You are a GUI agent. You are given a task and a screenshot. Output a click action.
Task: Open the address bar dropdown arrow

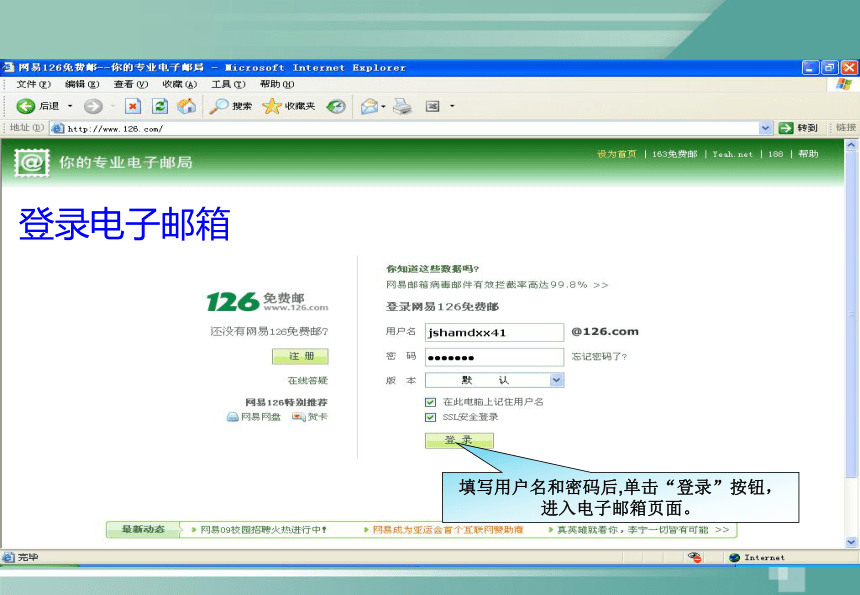pos(766,128)
